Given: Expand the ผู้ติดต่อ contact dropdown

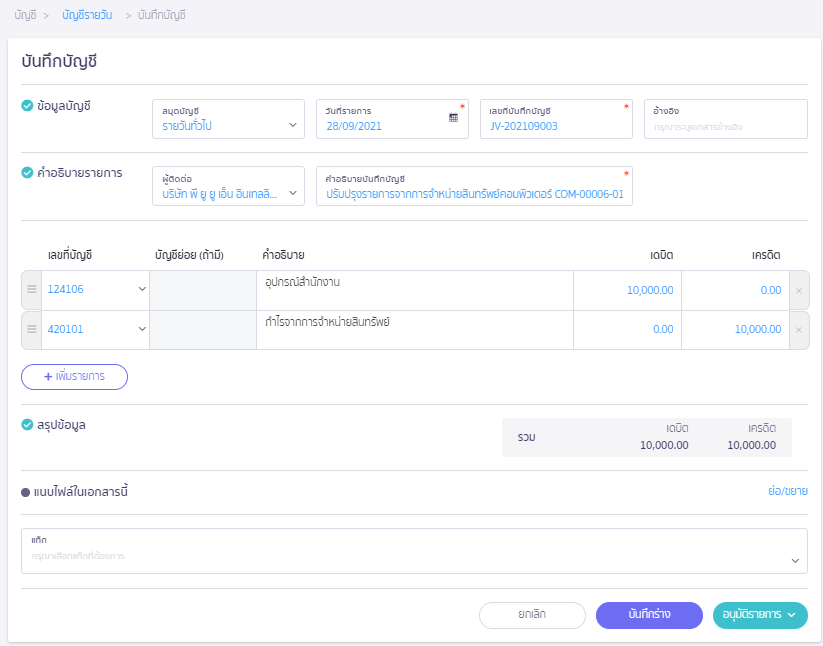Looking at the screenshot, I should 228,186.
